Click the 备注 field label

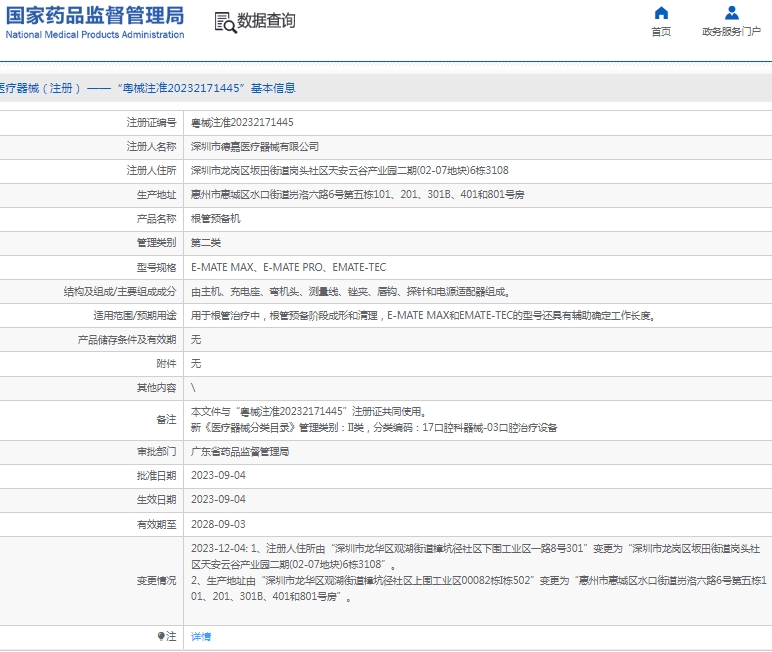tap(166, 420)
